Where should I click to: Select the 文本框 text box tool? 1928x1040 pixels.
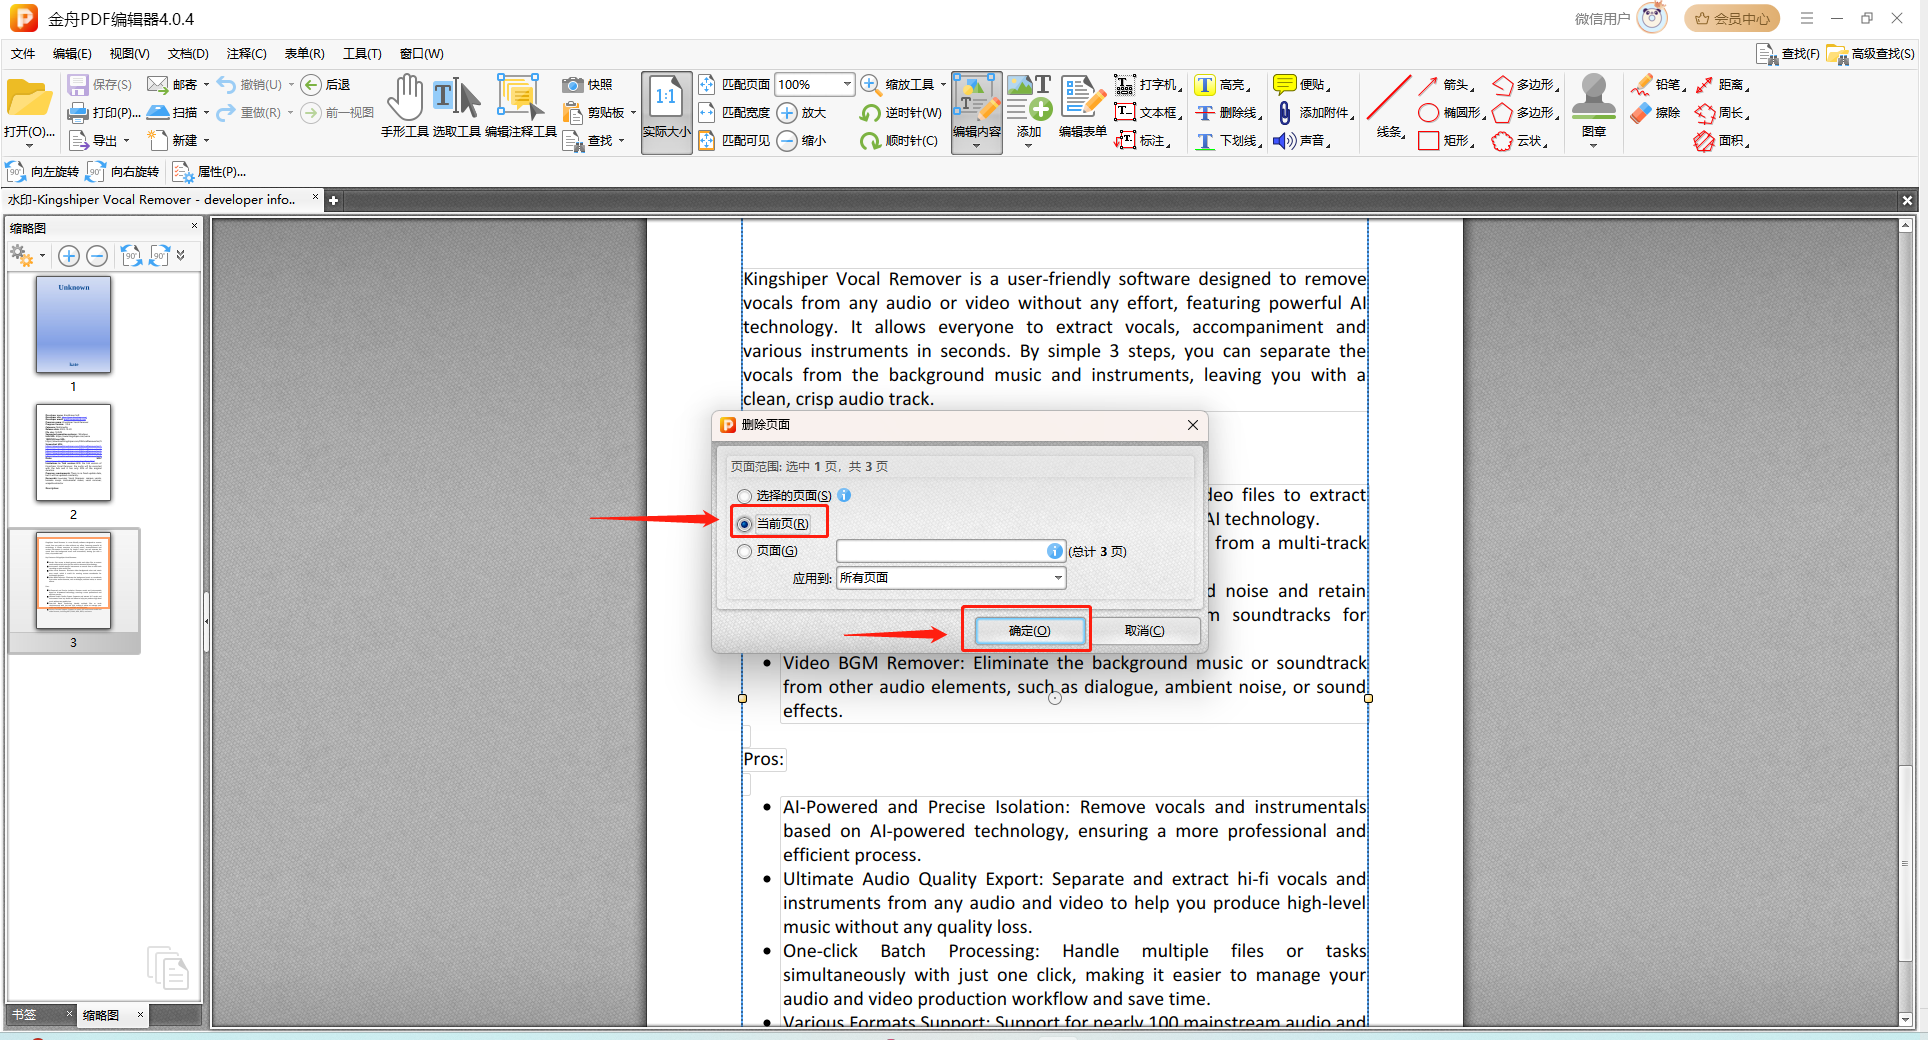tap(1149, 113)
